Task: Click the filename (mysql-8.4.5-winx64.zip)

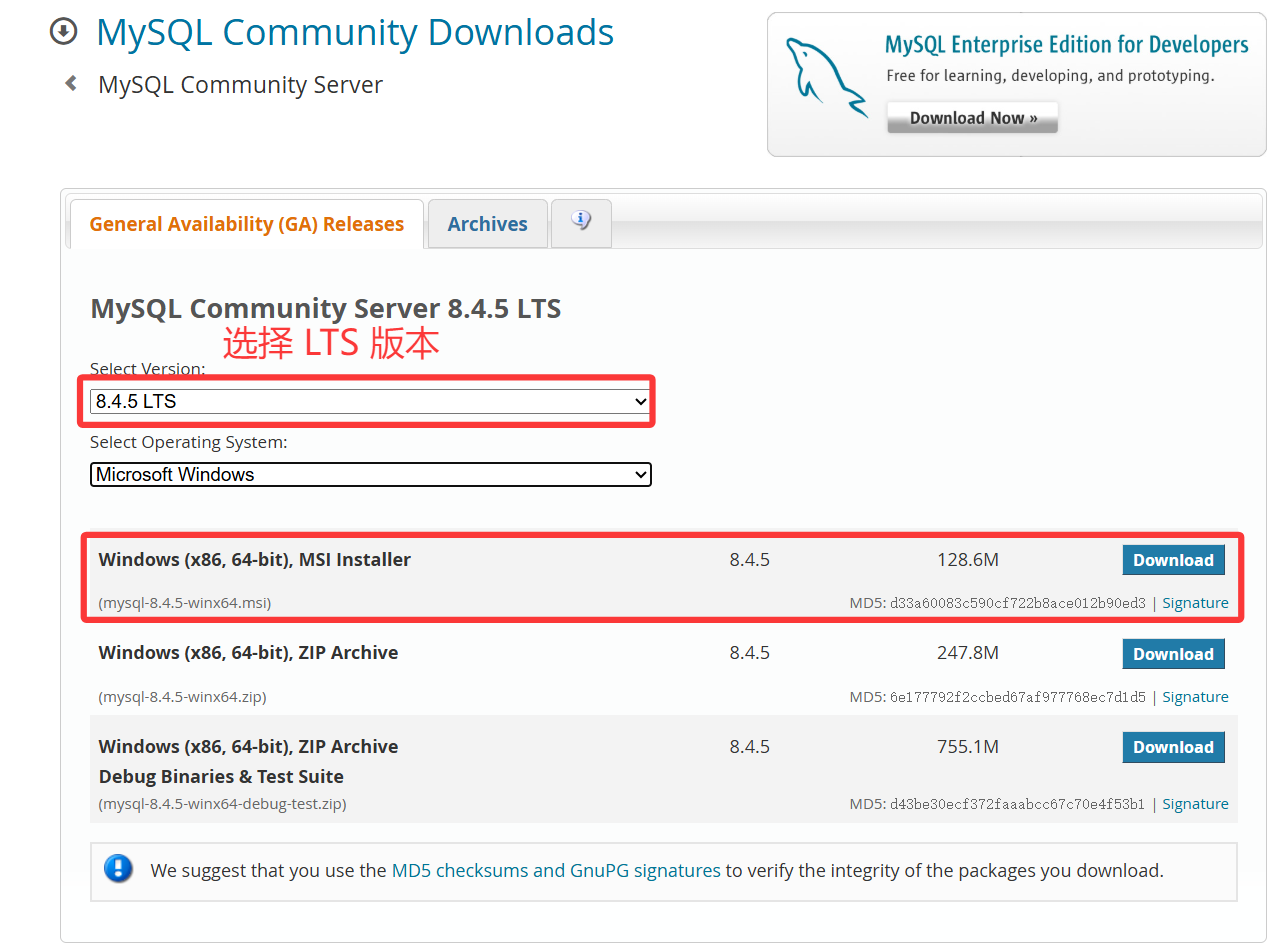Action: [182, 697]
